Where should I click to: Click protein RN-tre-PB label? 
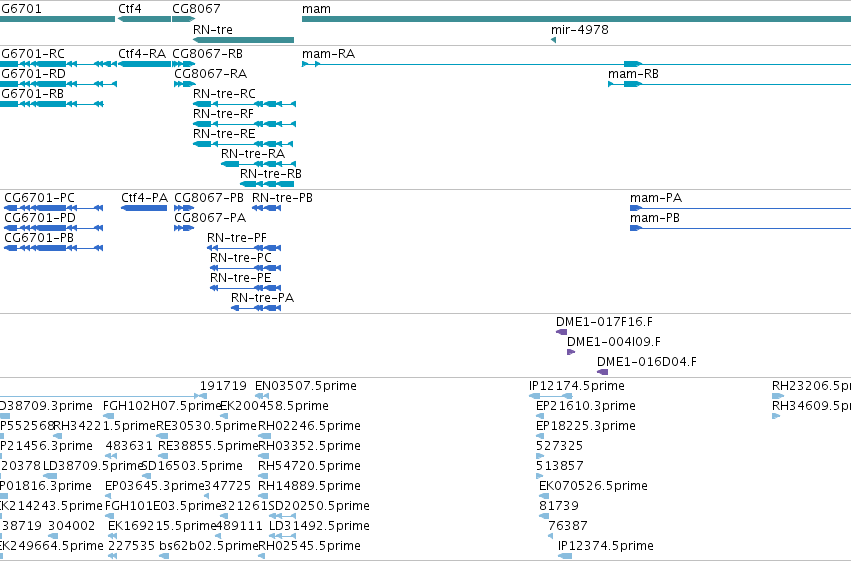(282, 198)
